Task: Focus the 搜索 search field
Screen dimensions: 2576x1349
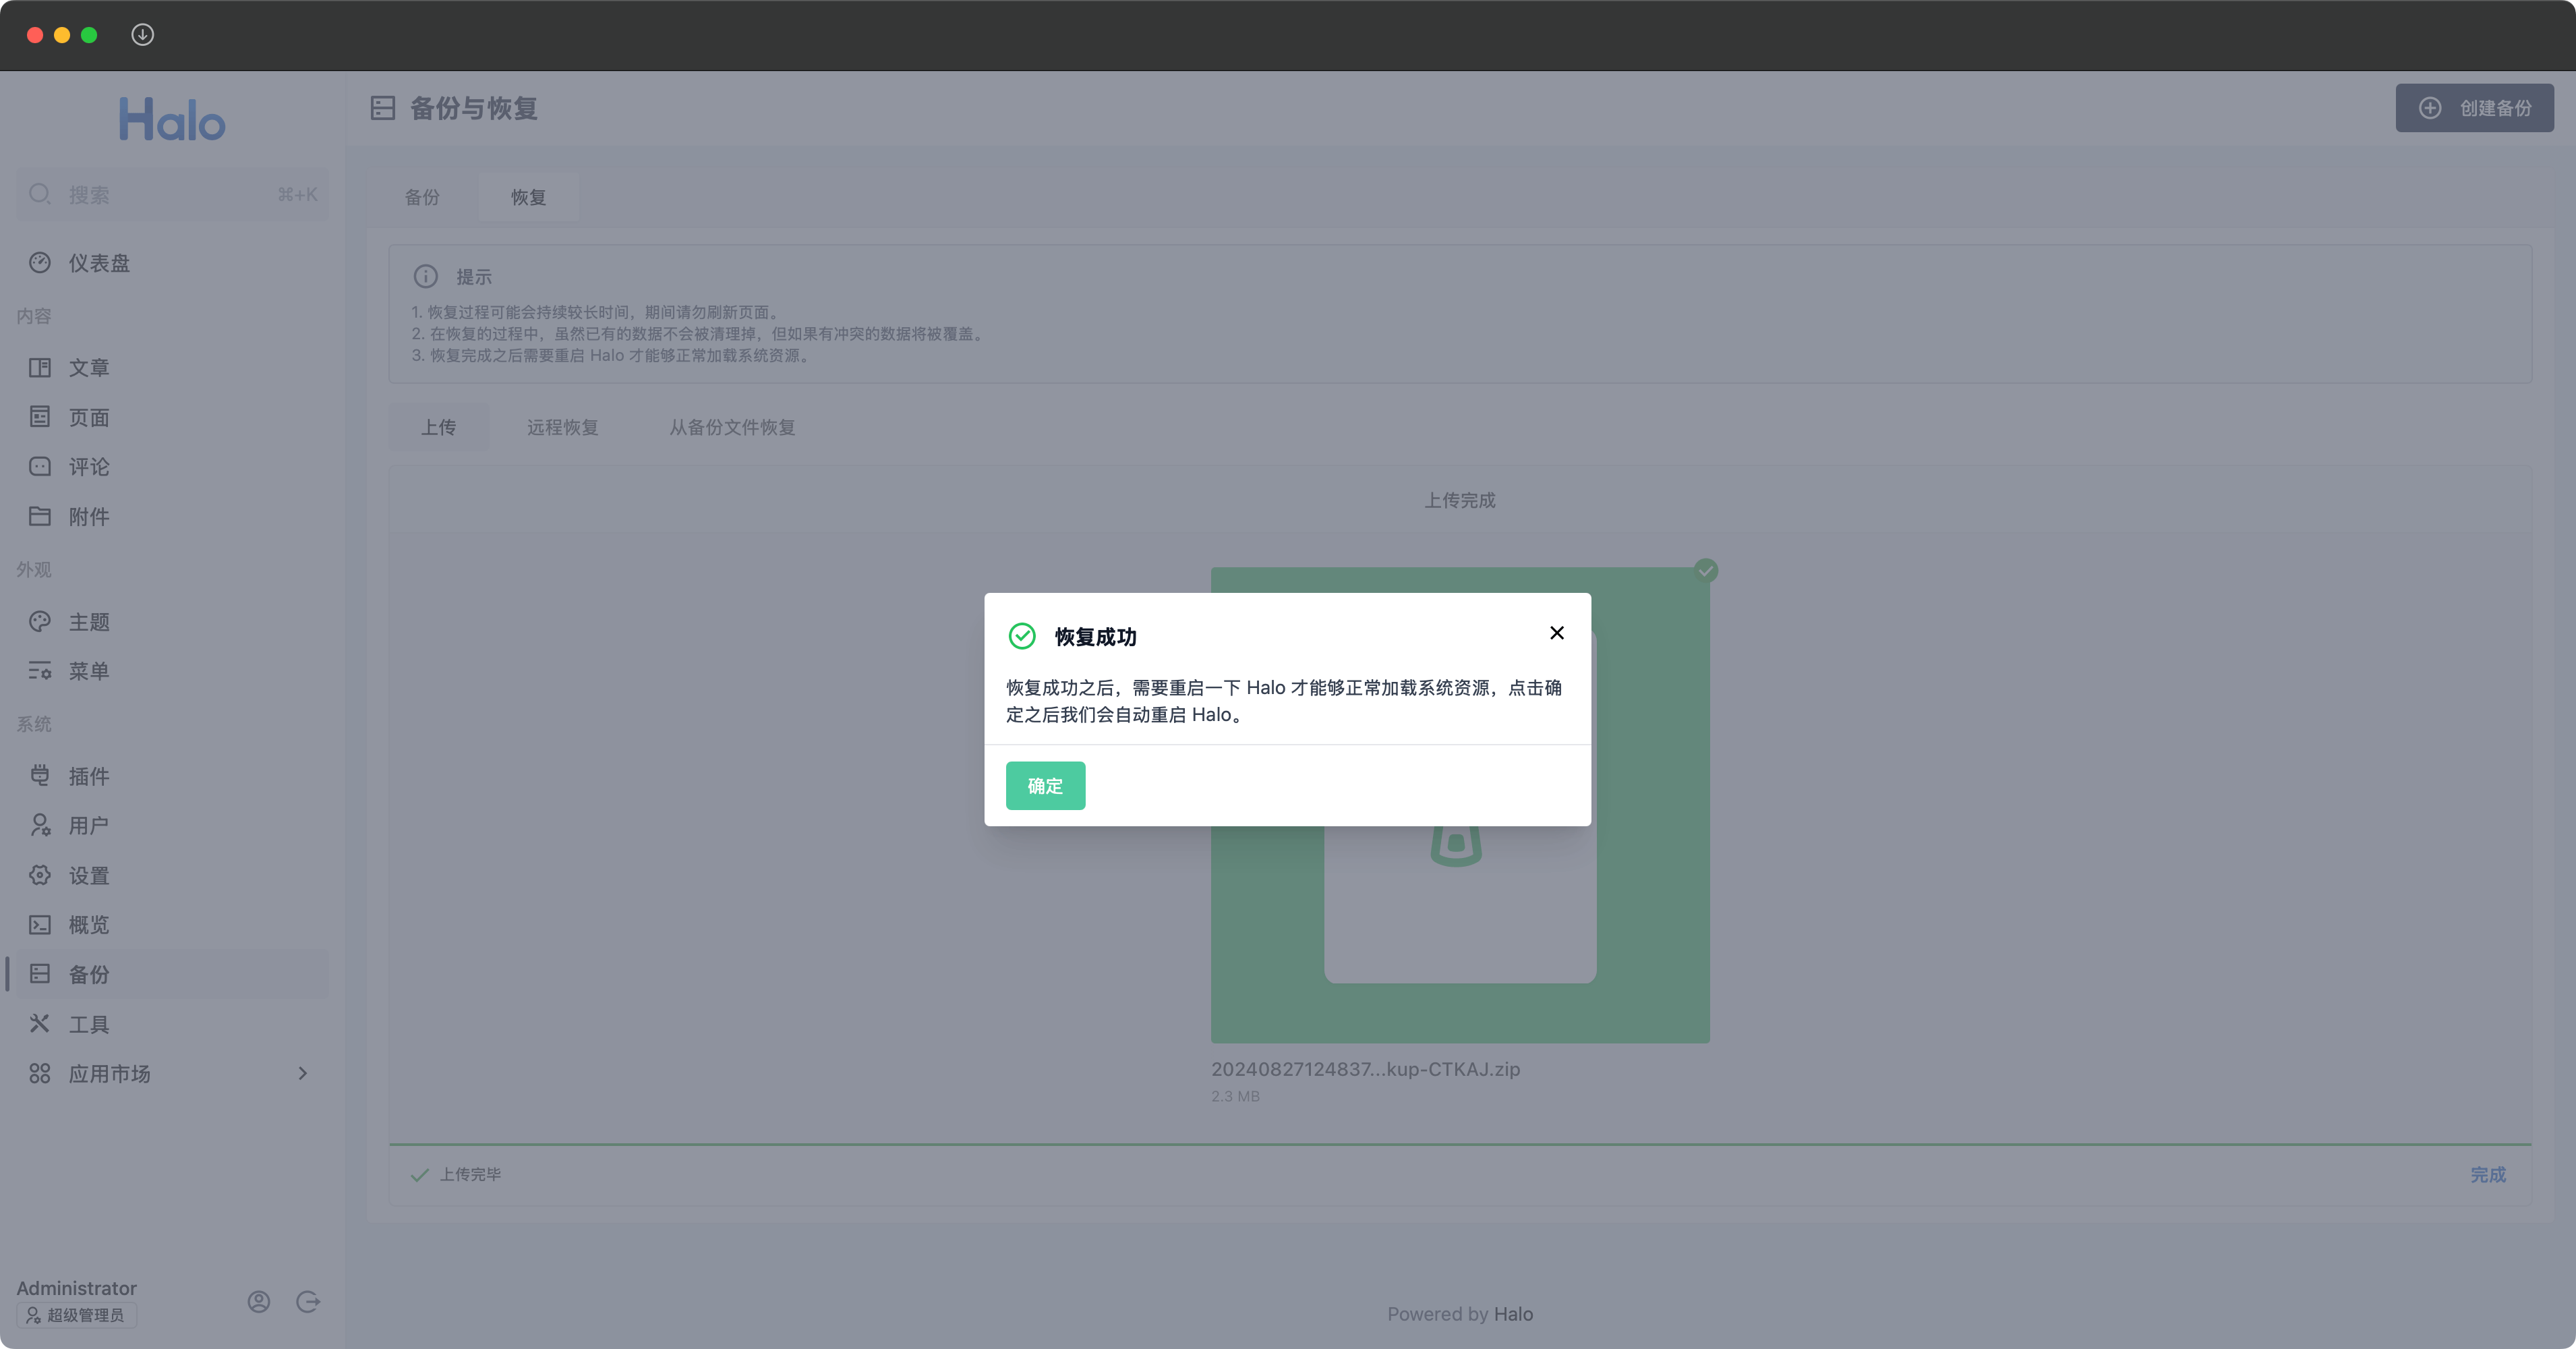Action: click(172, 194)
